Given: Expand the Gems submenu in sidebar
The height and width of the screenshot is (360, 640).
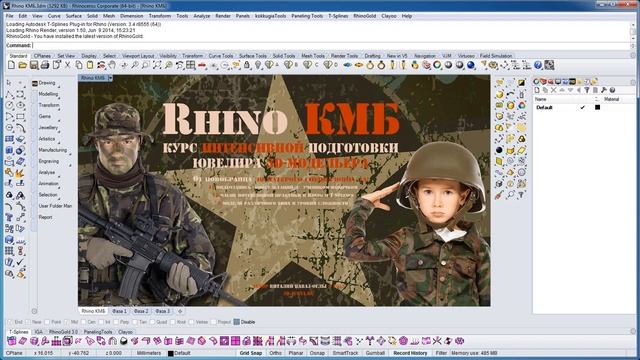Looking at the screenshot, I should [44, 117].
